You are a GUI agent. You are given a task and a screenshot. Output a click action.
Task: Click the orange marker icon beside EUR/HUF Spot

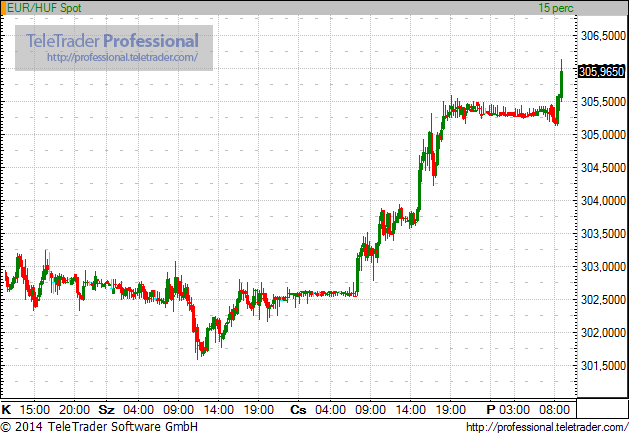(x=3, y=6)
